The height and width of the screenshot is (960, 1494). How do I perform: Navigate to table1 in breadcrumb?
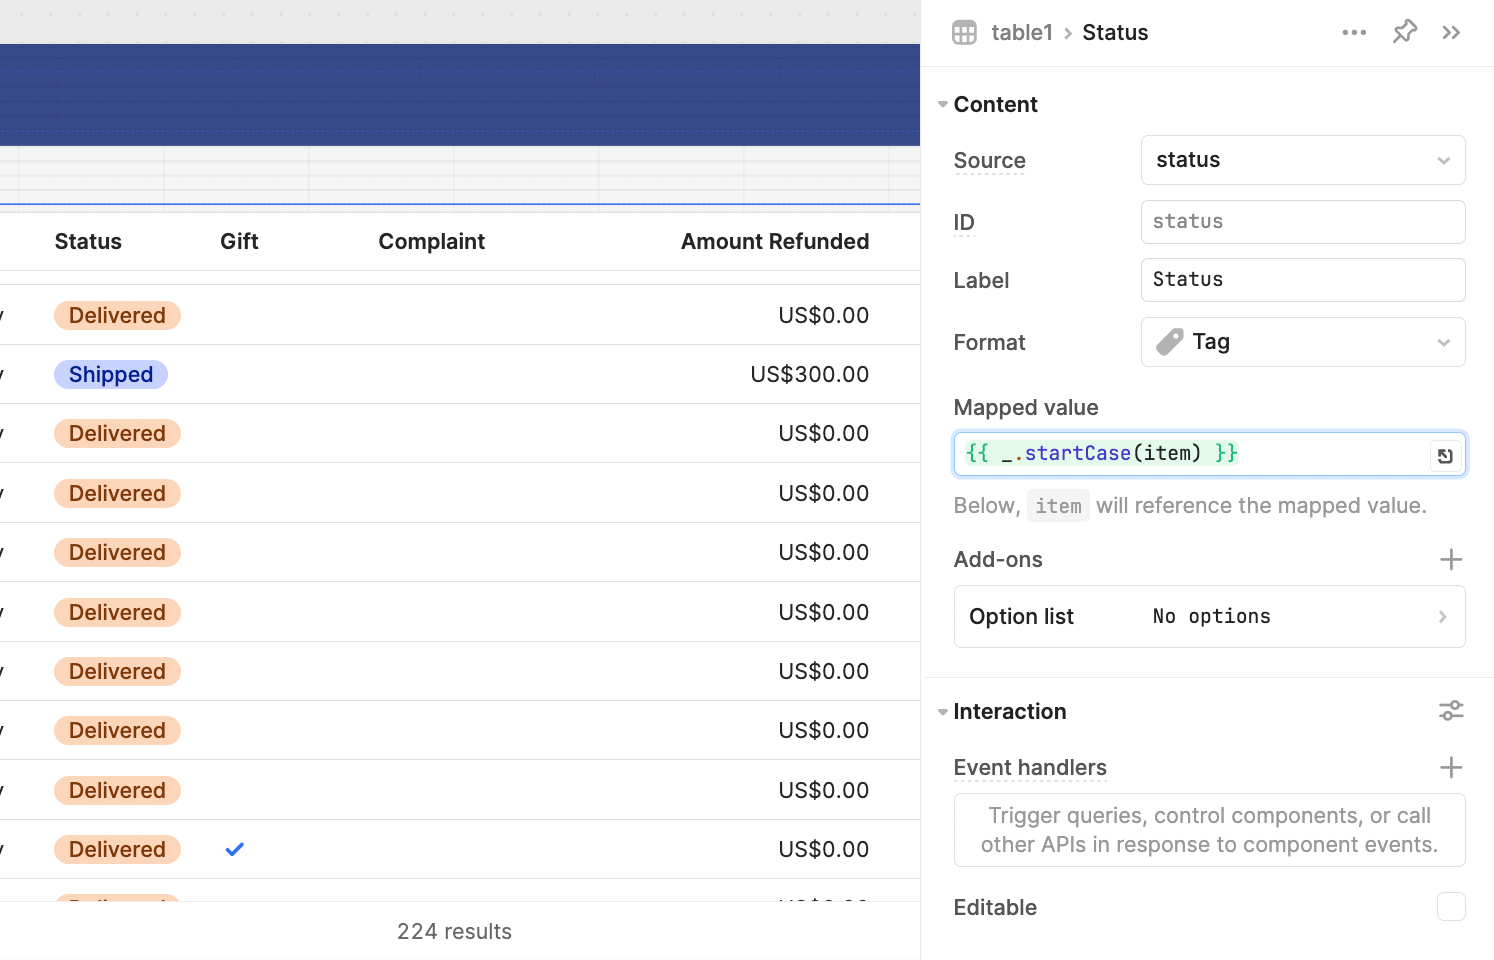pyautogui.click(x=1022, y=33)
